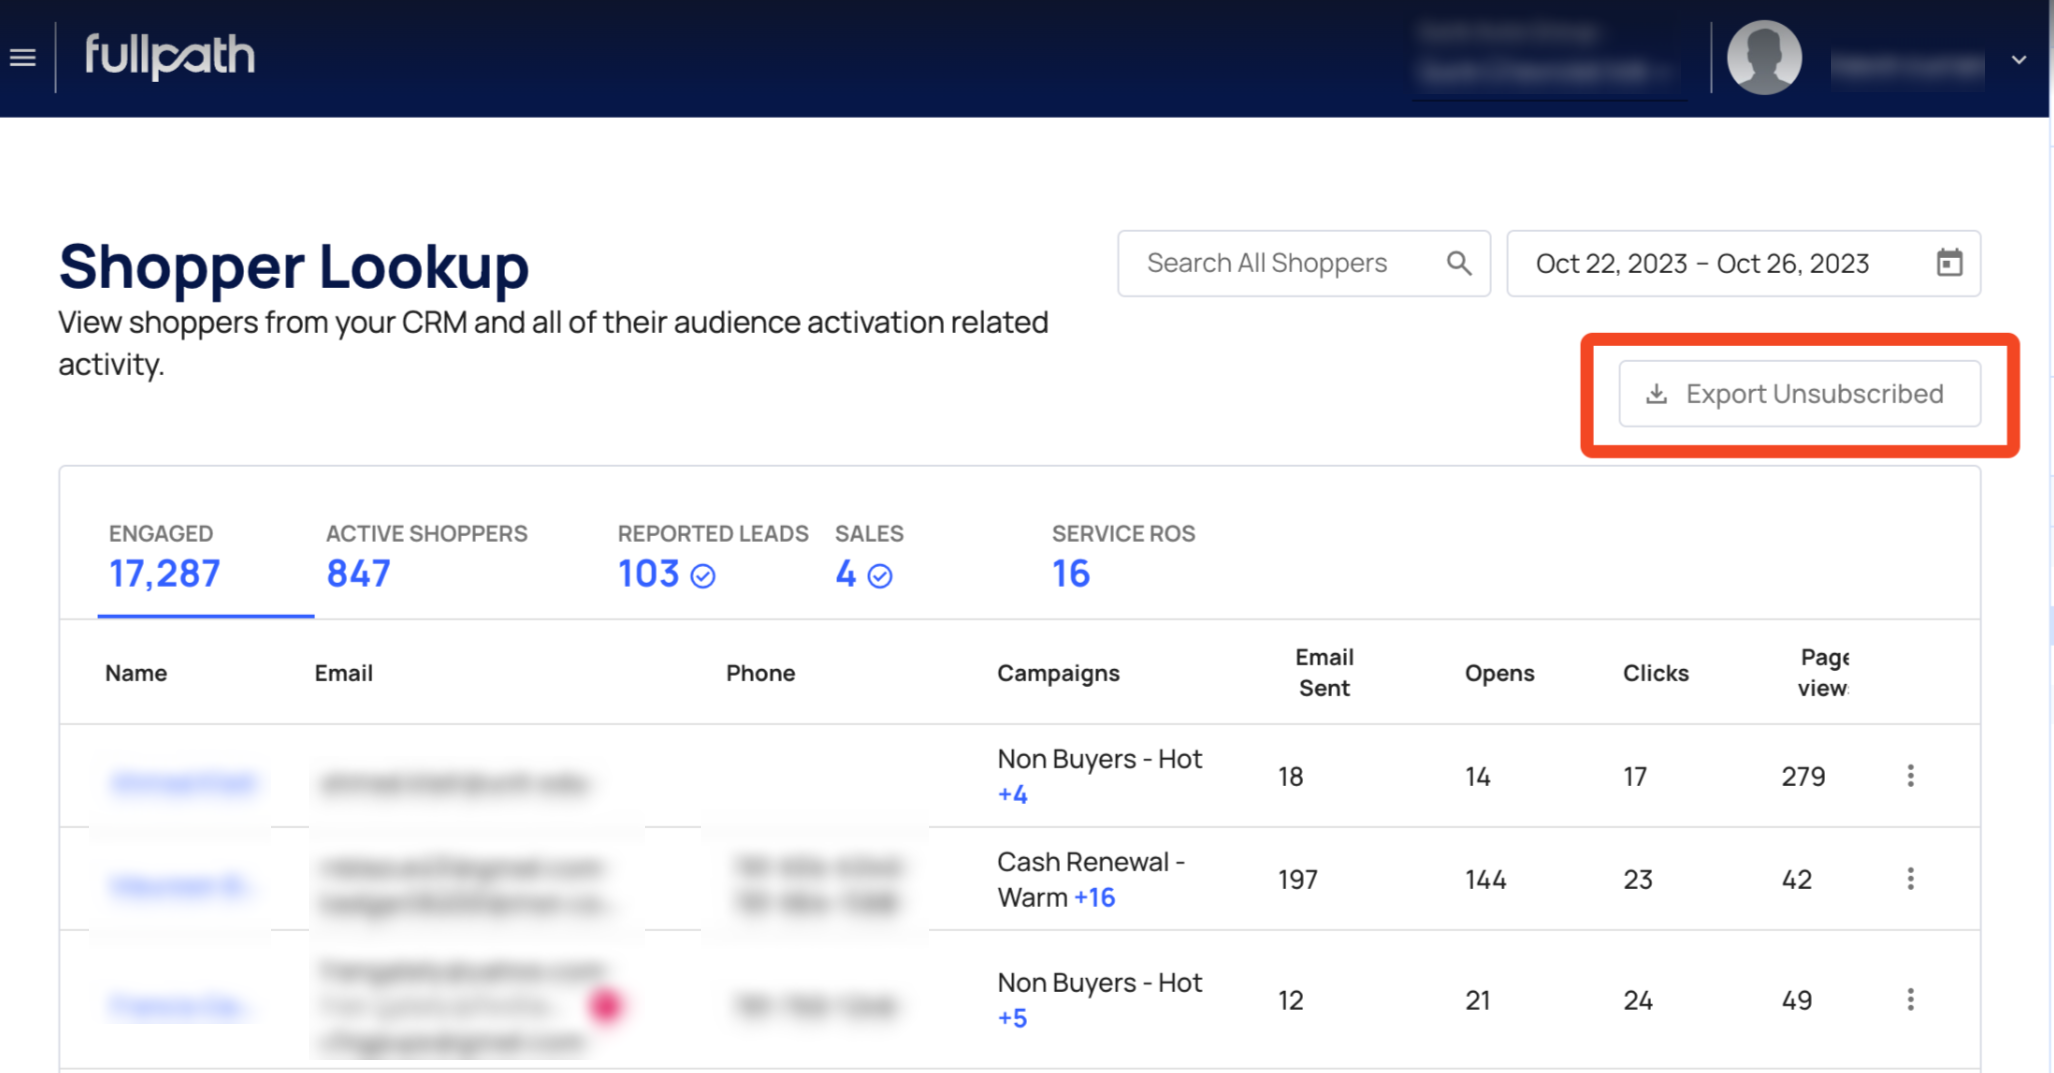Select the Sales tab
This screenshot has height=1073, width=2054.
click(869, 556)
